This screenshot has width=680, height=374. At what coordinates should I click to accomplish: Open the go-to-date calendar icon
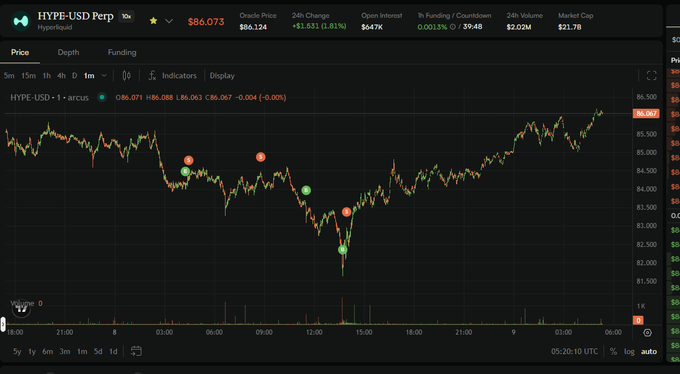[136, 351]
